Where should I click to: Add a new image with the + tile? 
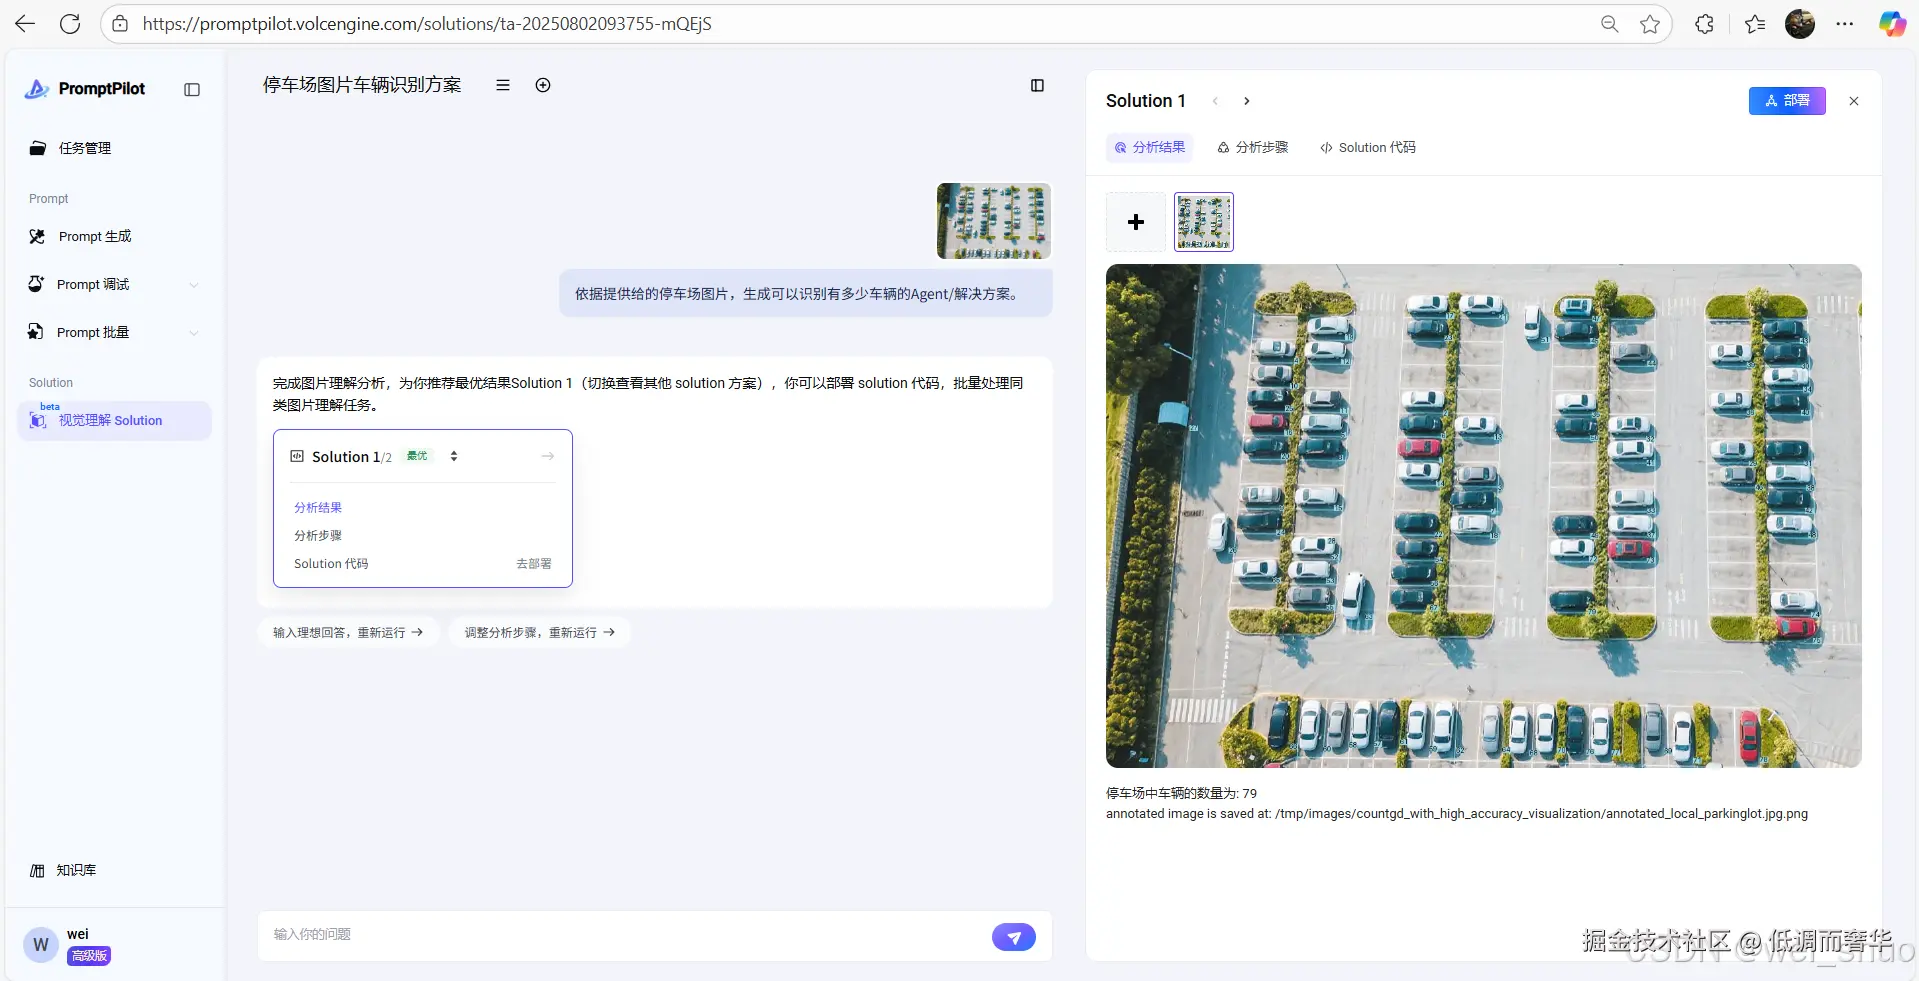[1135, 222]
